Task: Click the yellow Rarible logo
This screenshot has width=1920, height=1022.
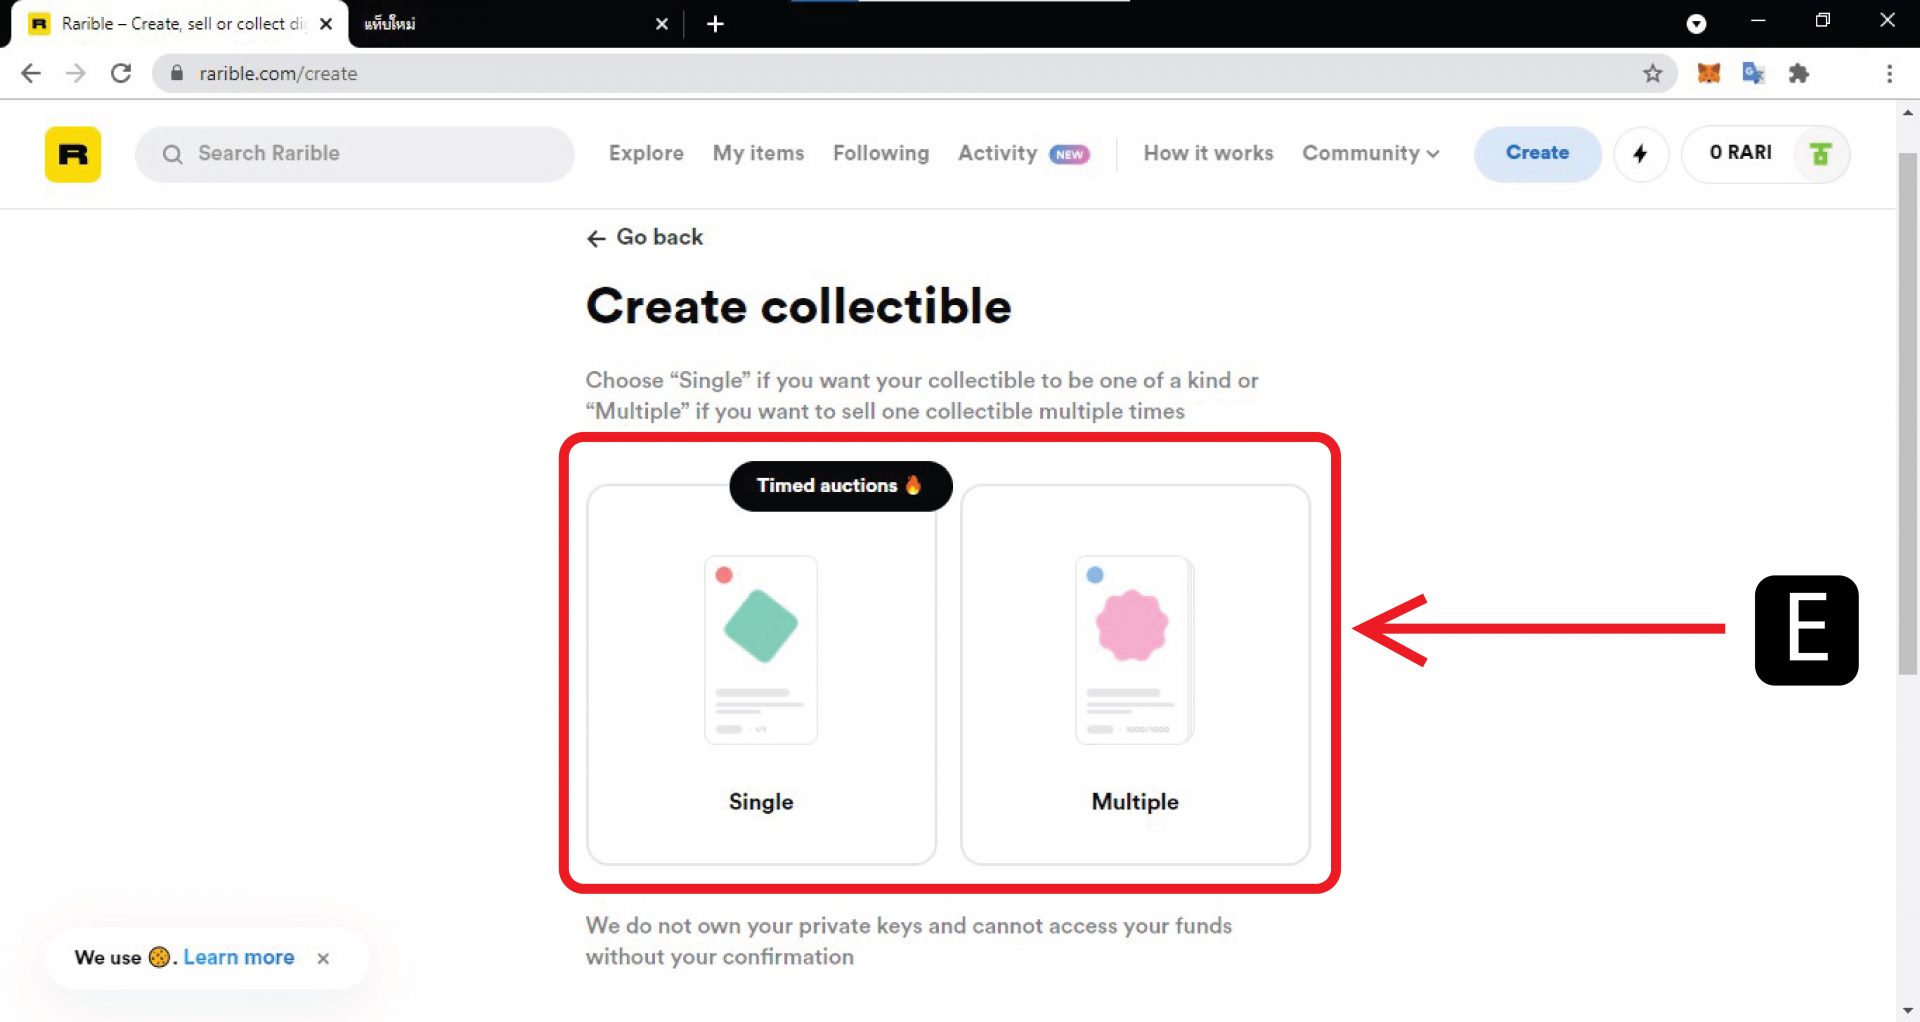Action: (x=73, y=154)
